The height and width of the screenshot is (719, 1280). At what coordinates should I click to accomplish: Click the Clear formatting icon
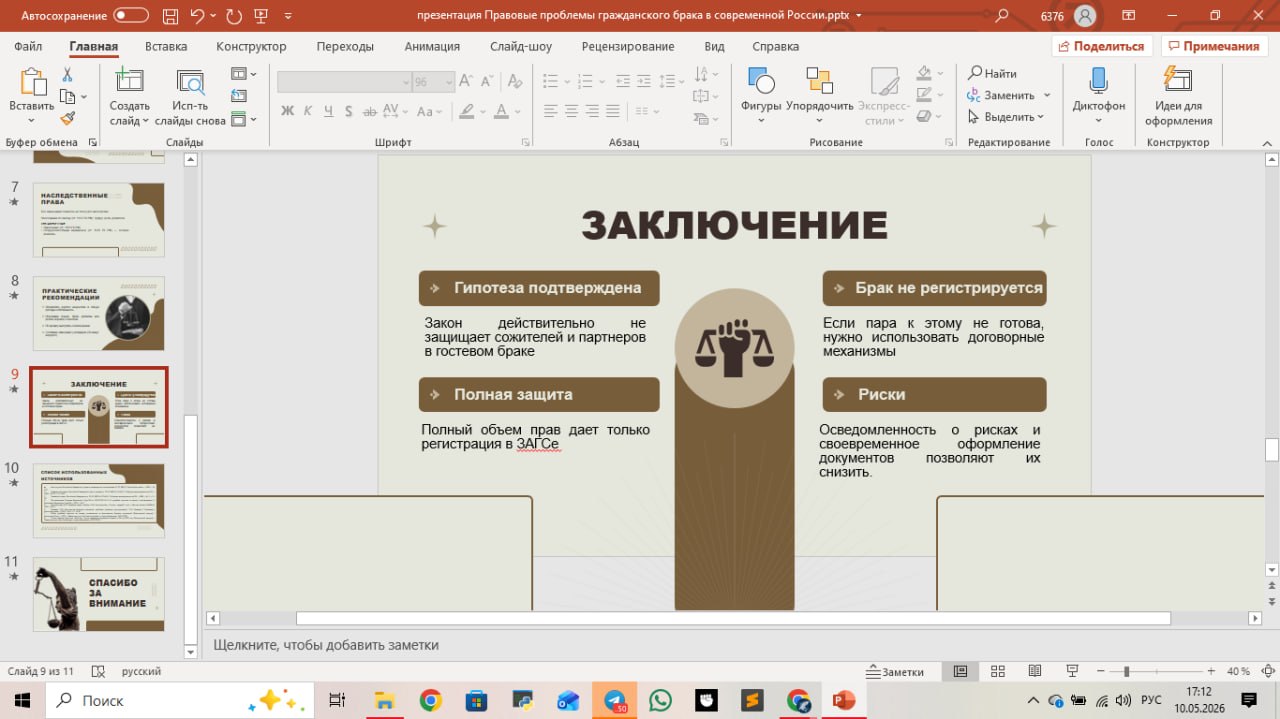click(x=515, y=82)
